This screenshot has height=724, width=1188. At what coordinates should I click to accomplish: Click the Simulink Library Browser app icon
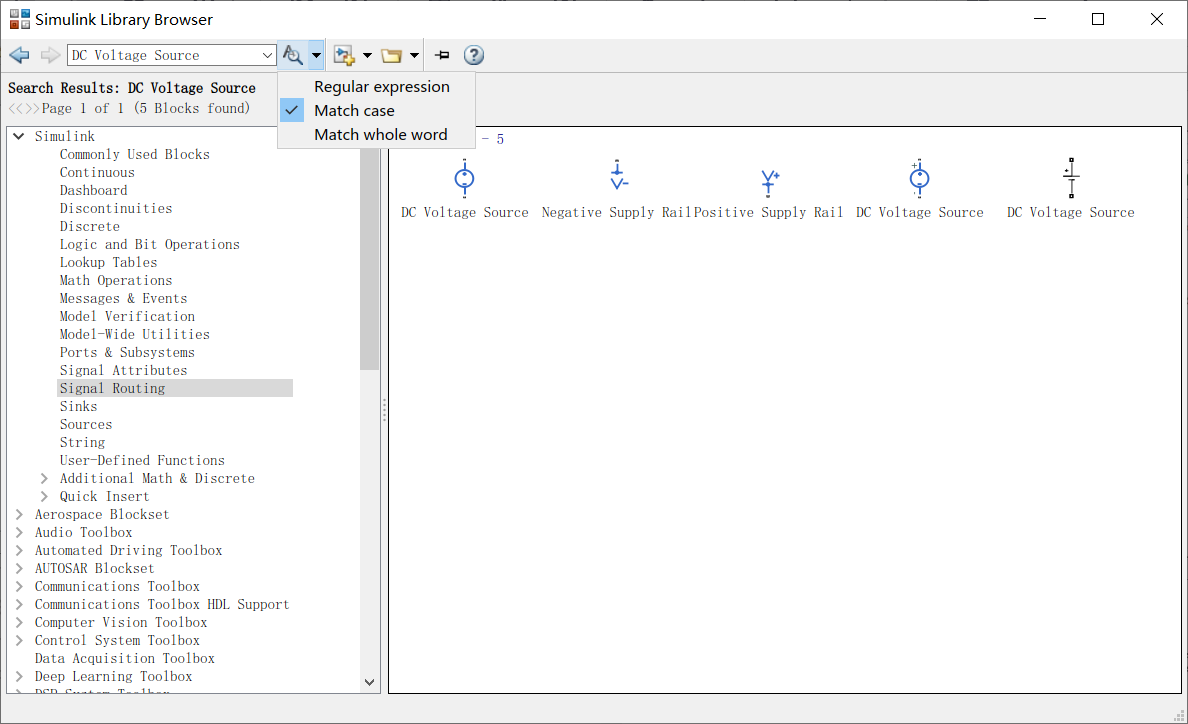(x=20, y=19)
